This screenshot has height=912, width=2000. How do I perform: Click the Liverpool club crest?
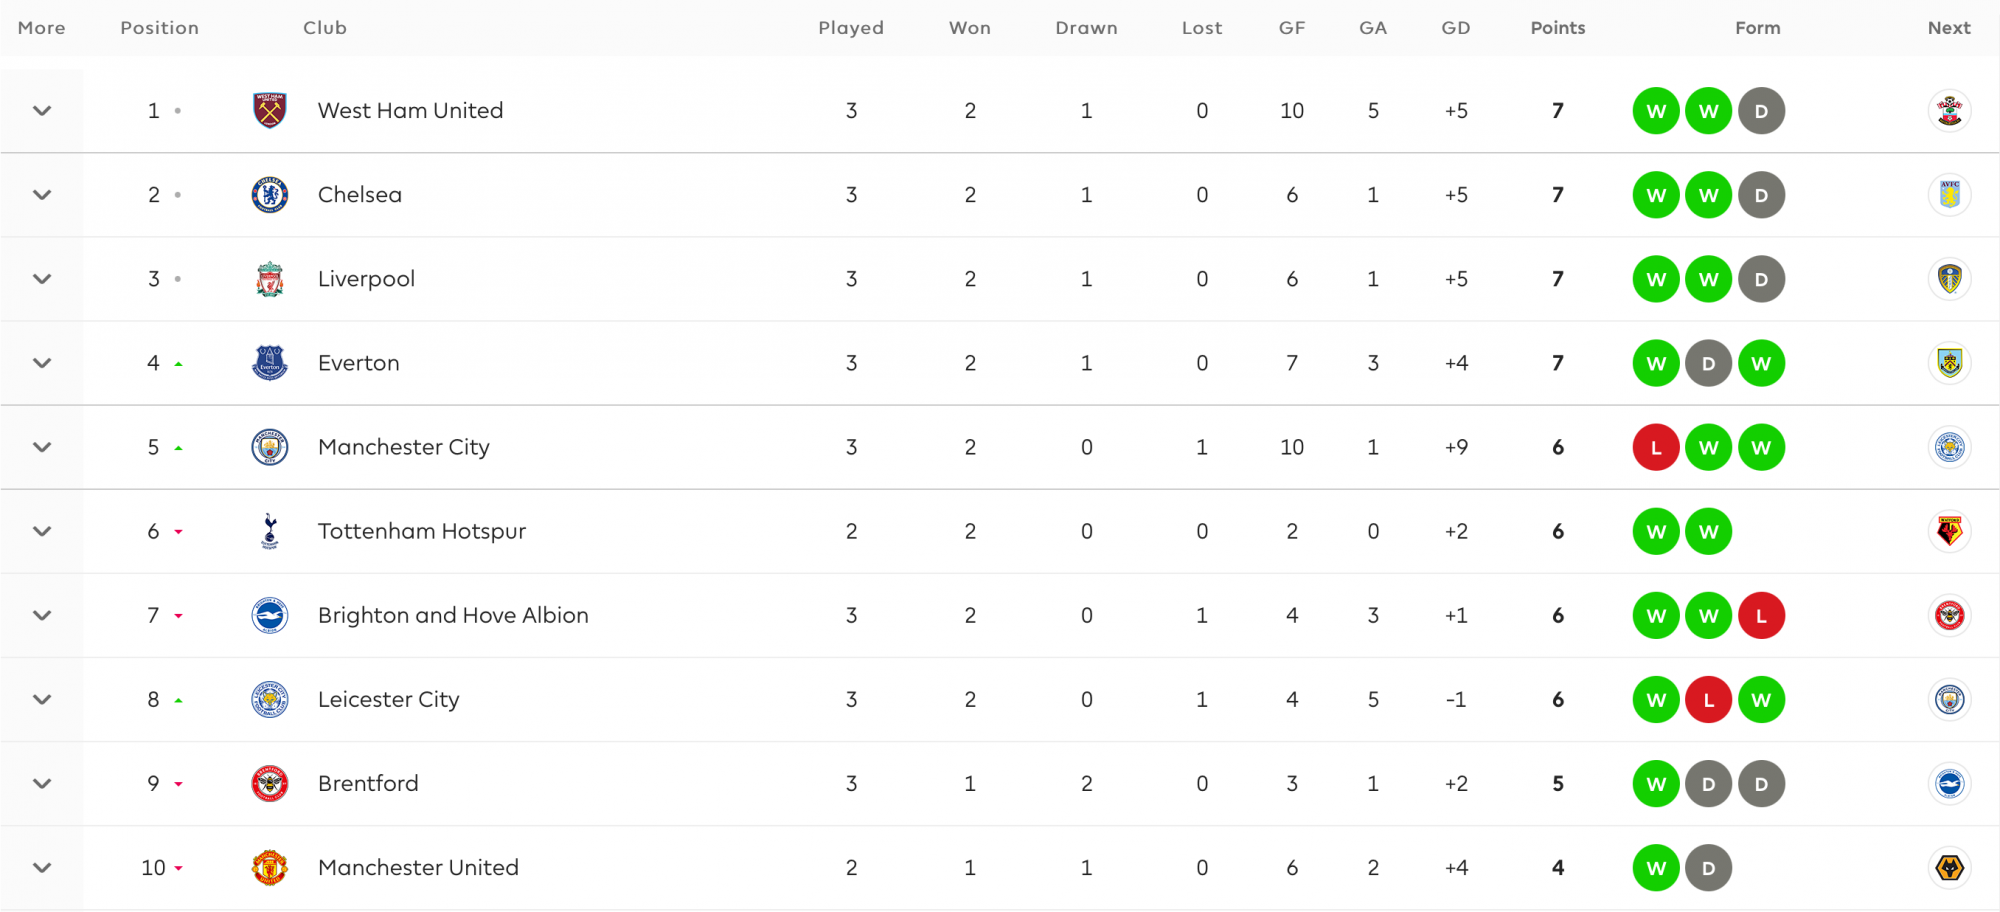point(270,279)
